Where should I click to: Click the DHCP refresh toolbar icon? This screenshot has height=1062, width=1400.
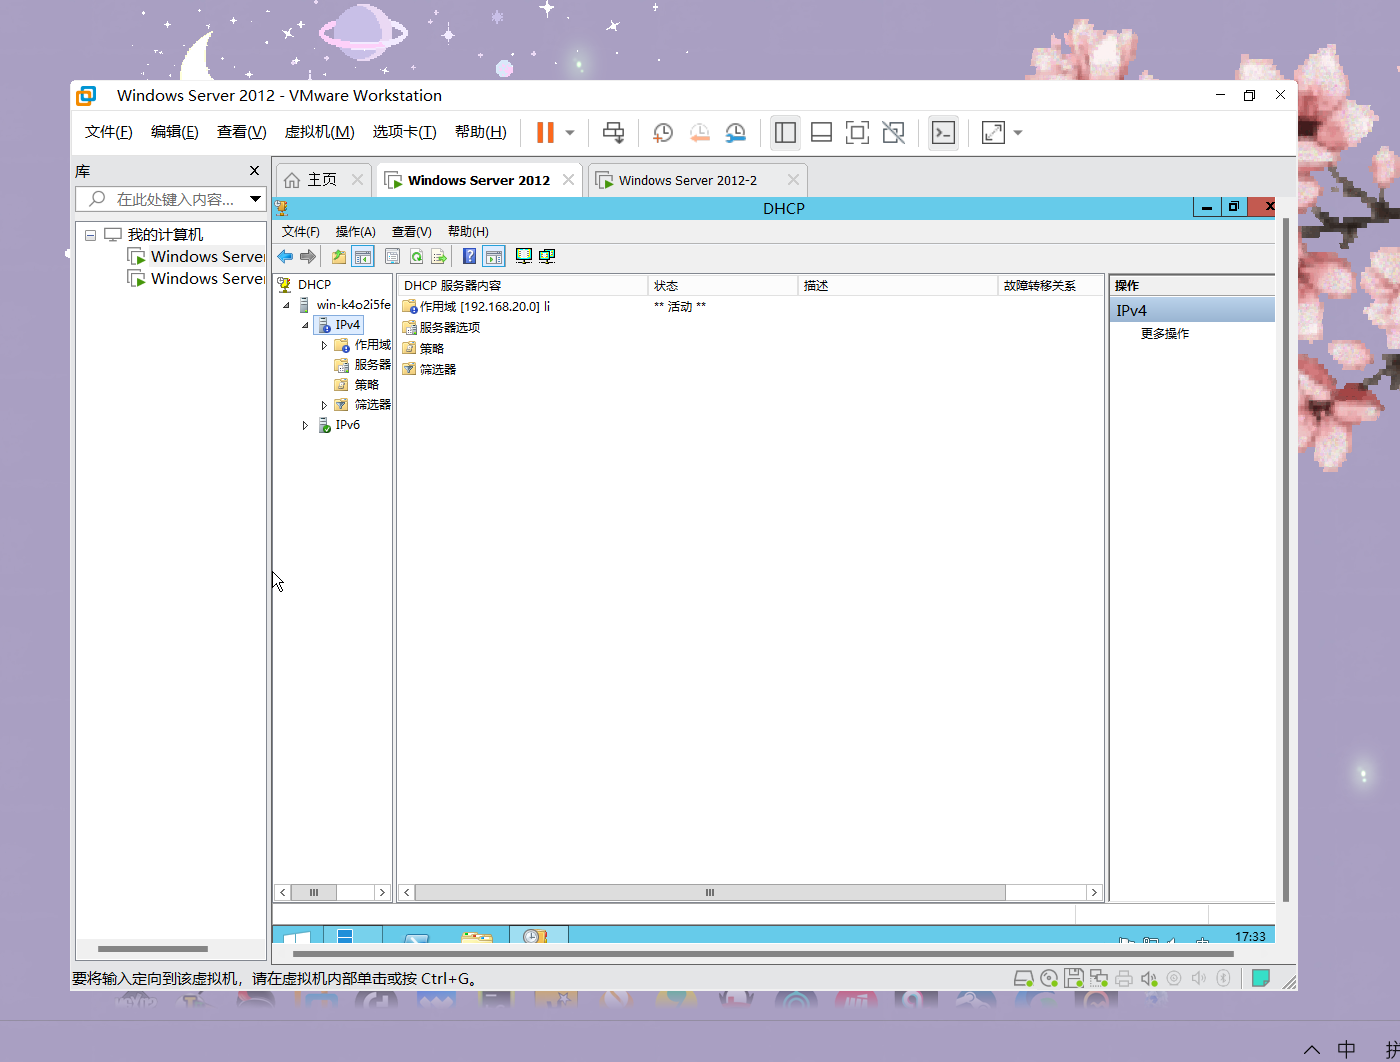coord(416,257)
